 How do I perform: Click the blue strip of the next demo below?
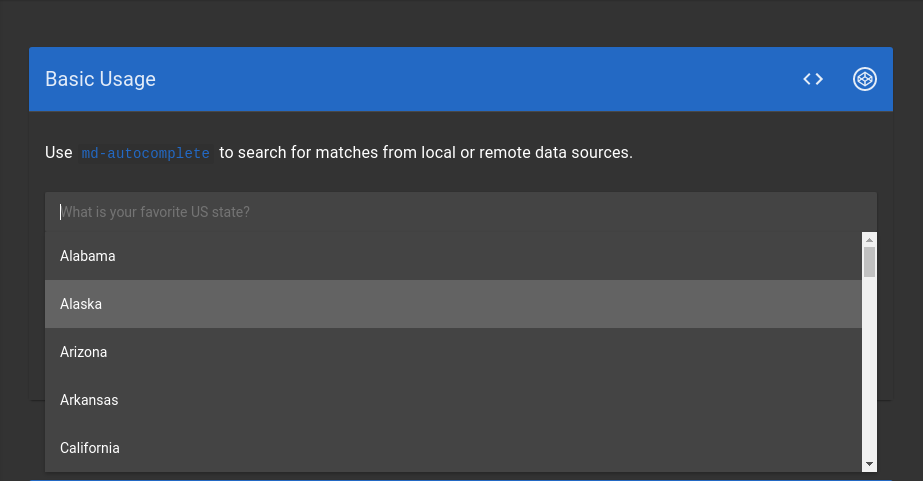tap(462, 480)
